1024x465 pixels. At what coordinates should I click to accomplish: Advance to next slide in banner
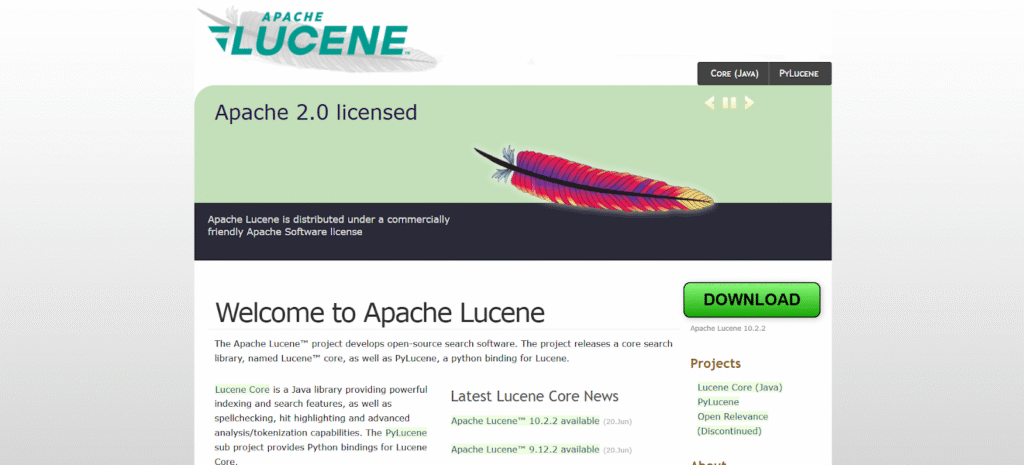pyautogui.click(x=749, y=102)
